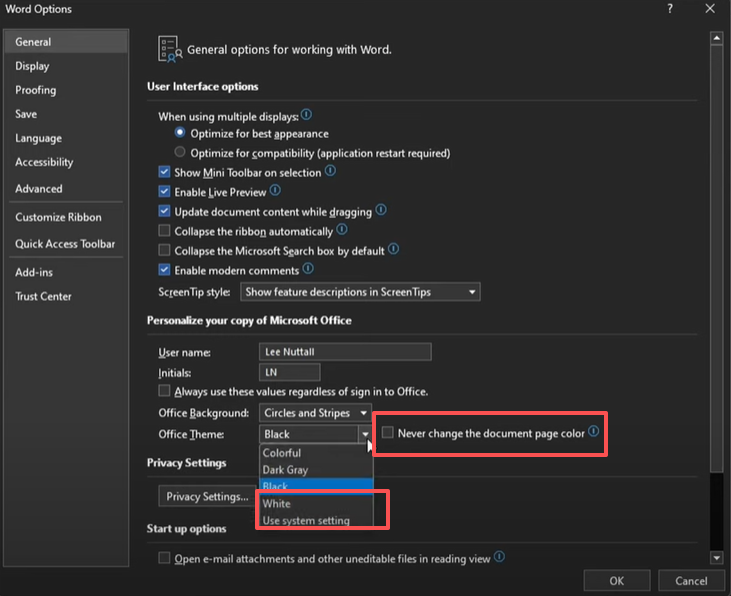Click info icon next to Enable Live Preview
The height and width of the screenshot is (596, 731).
click(275, 191)
